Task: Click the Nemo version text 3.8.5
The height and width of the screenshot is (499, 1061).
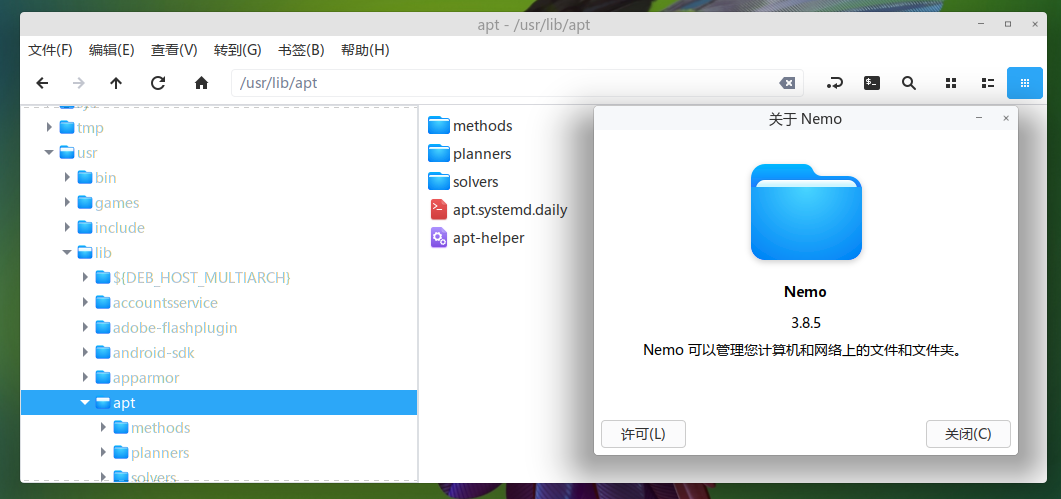Action: [805, 322]
